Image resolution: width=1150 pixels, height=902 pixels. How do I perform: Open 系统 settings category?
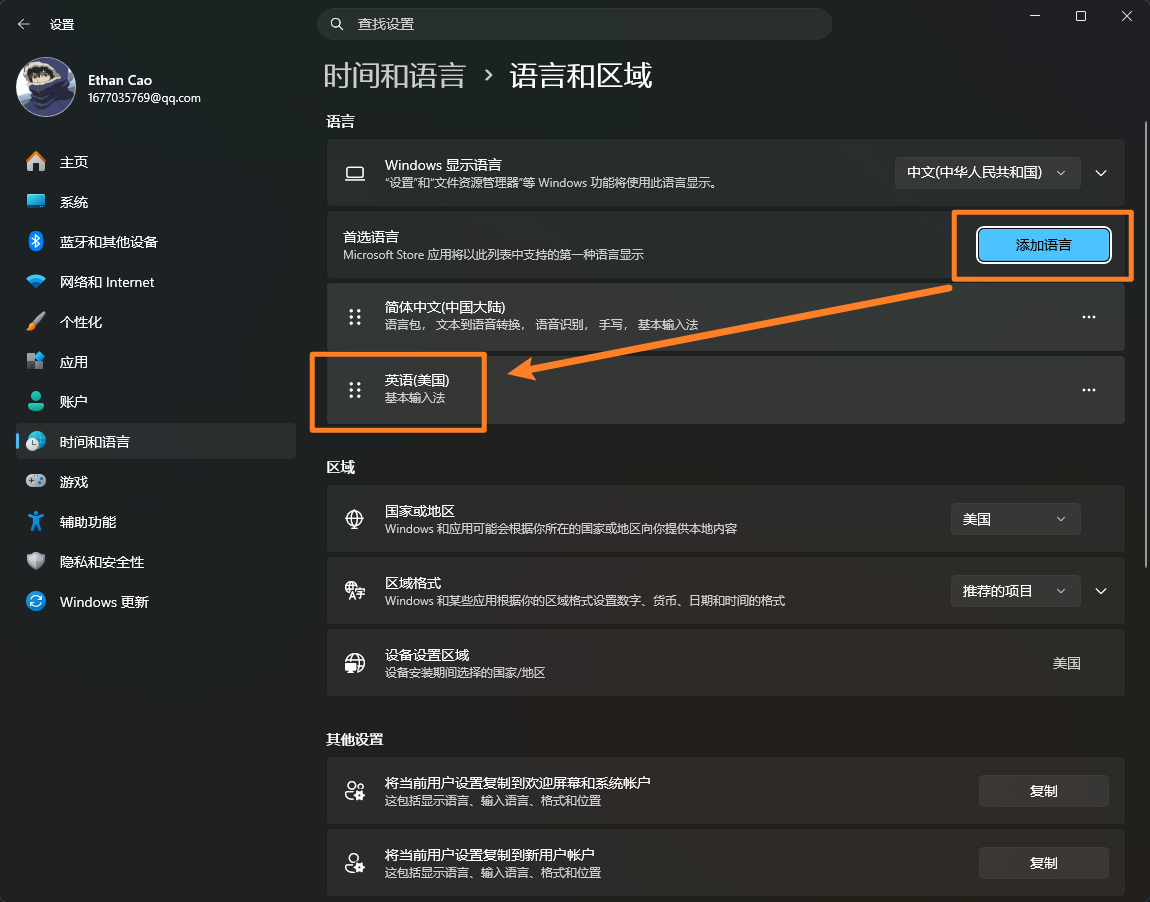coord(155,202)
